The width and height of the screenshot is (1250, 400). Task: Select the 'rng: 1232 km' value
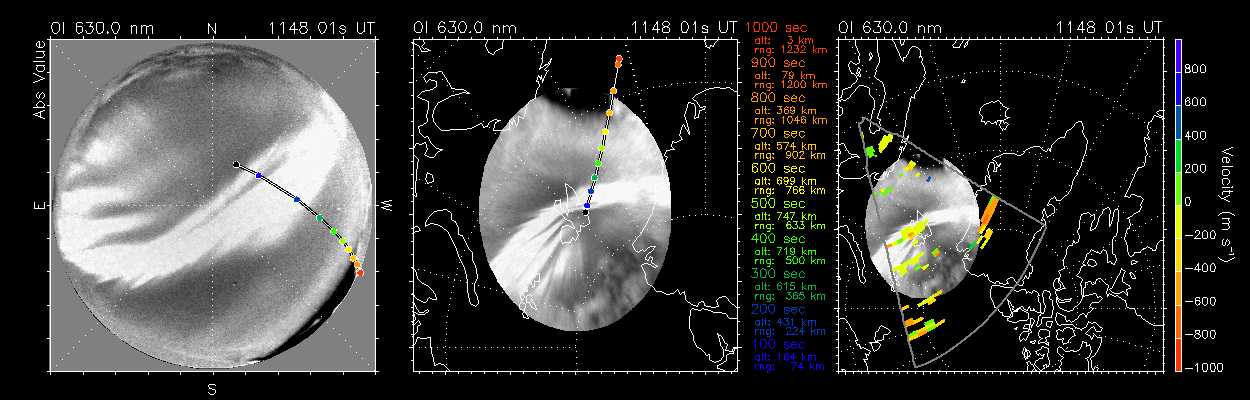point(791,50)
